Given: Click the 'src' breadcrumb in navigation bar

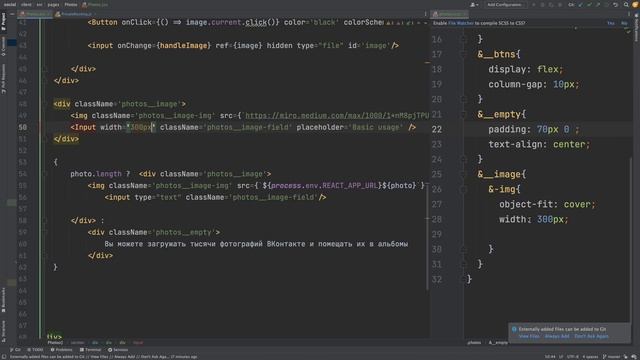Looking at the screenshot, I should click(40, 4).
